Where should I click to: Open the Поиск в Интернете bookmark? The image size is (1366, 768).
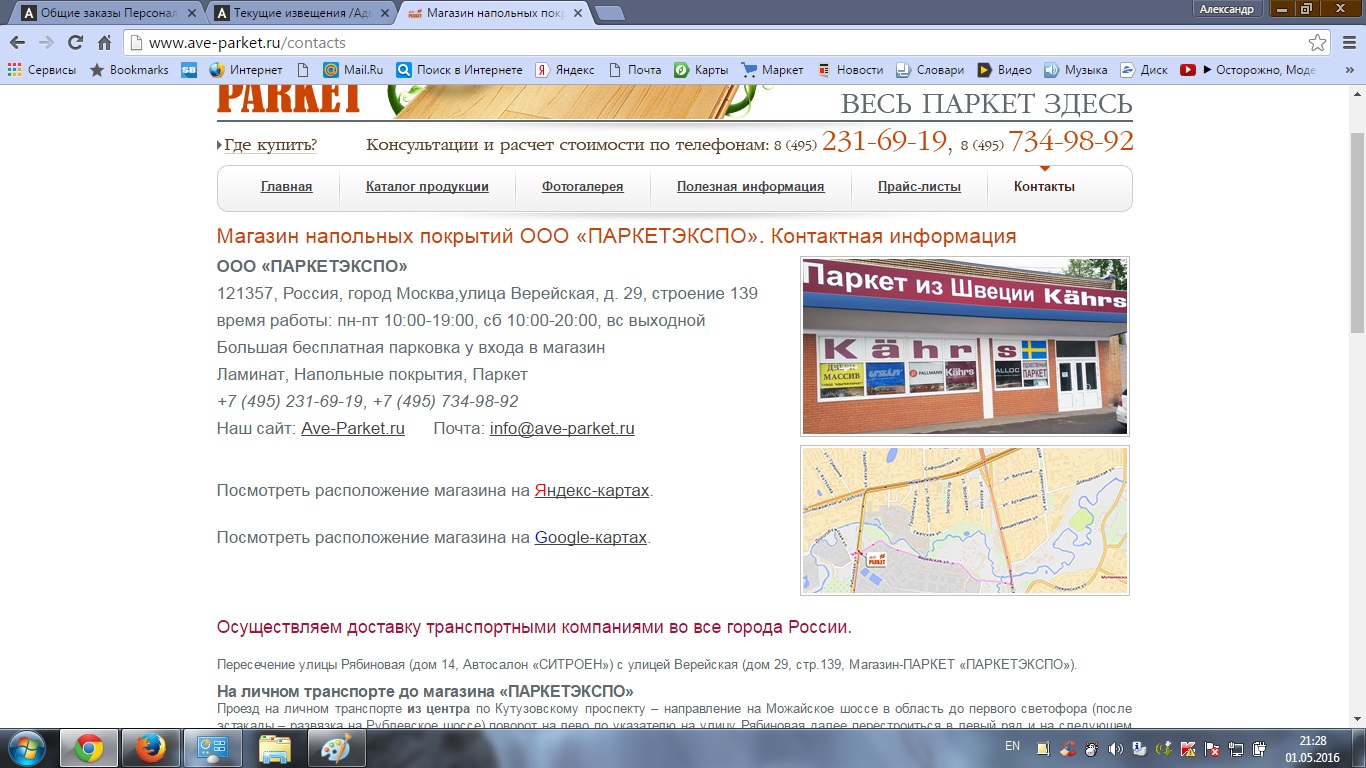tap(459, 70)
